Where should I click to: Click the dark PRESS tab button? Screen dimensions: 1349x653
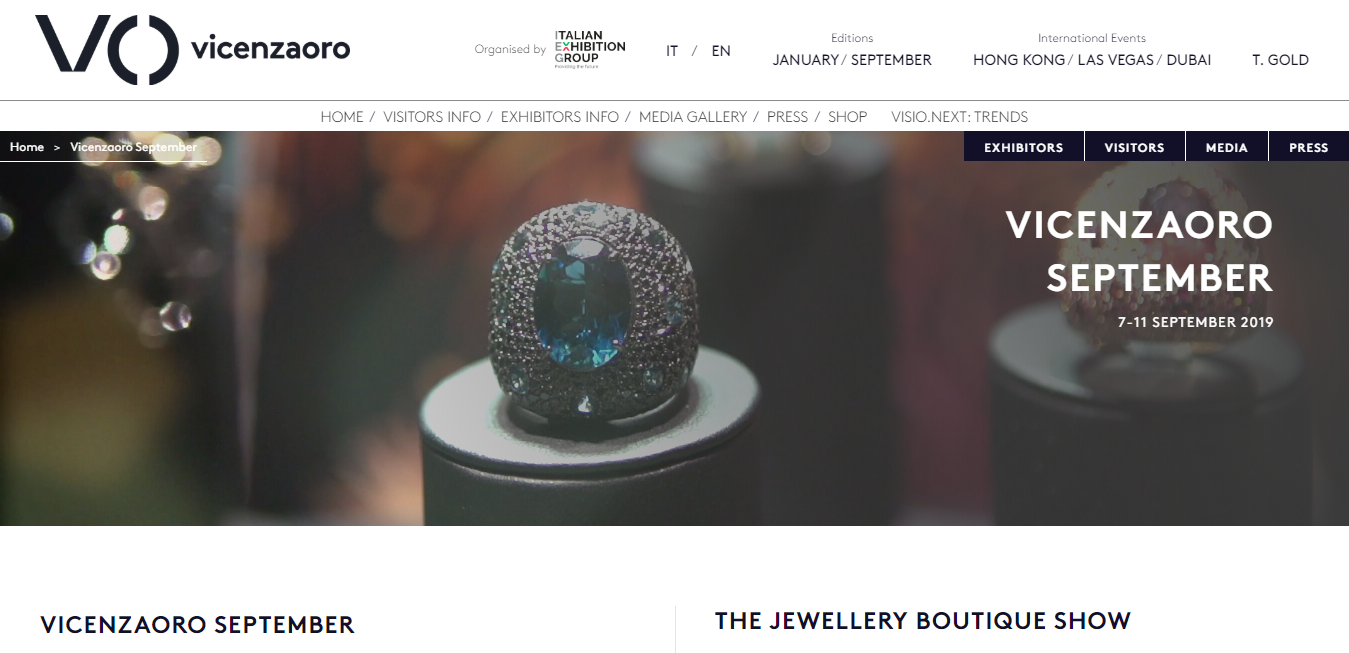coord(1309,147)
